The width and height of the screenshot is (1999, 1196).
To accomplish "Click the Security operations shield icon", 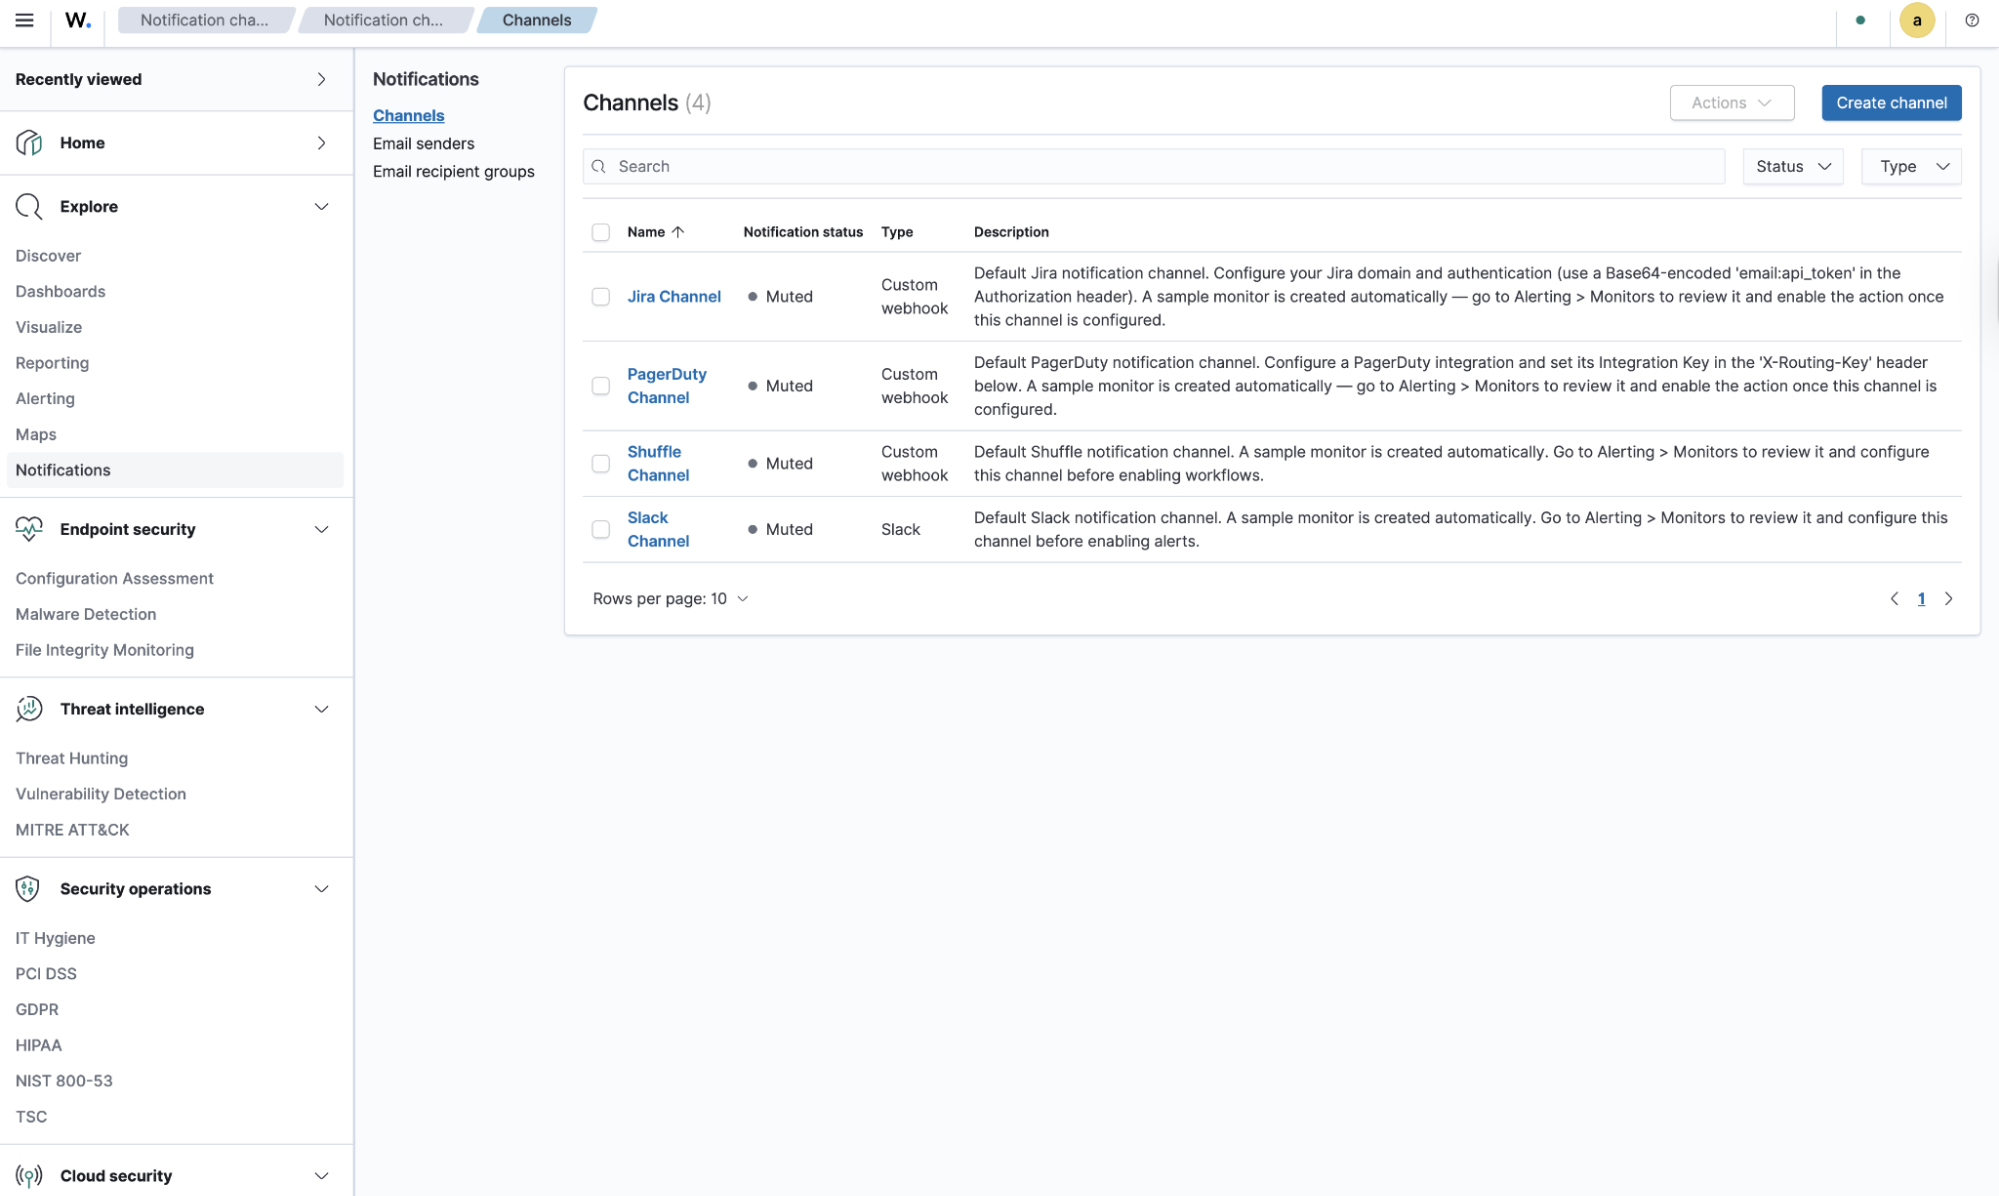I will click(x=28, y=889).
